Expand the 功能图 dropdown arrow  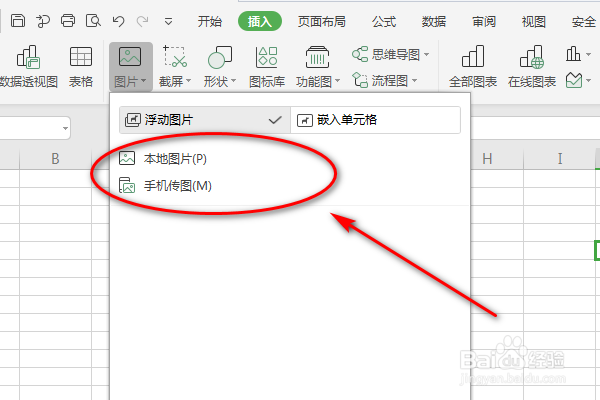338,81
